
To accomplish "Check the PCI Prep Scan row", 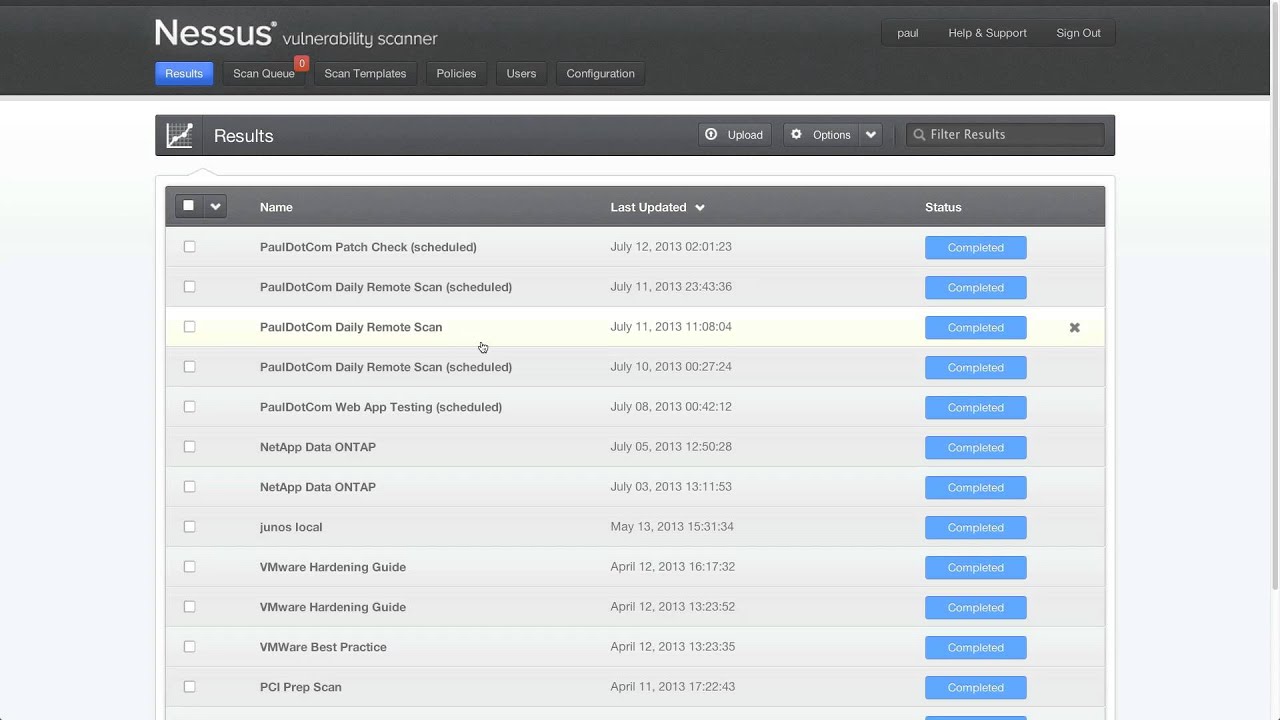I will [189, 686].
